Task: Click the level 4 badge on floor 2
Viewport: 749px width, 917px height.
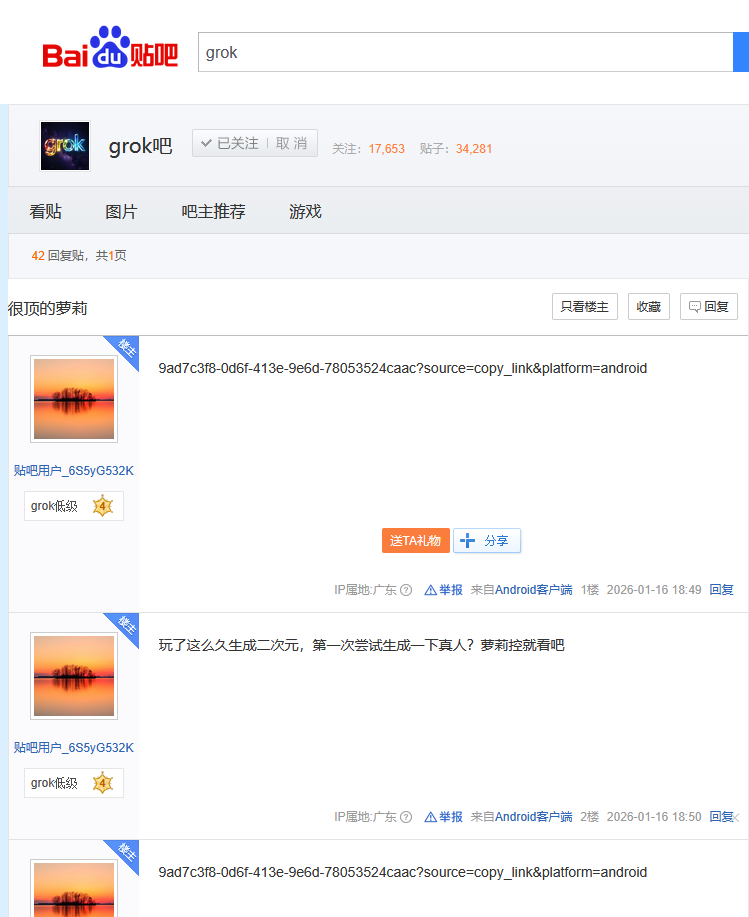Action: click(x=102, y=783)
